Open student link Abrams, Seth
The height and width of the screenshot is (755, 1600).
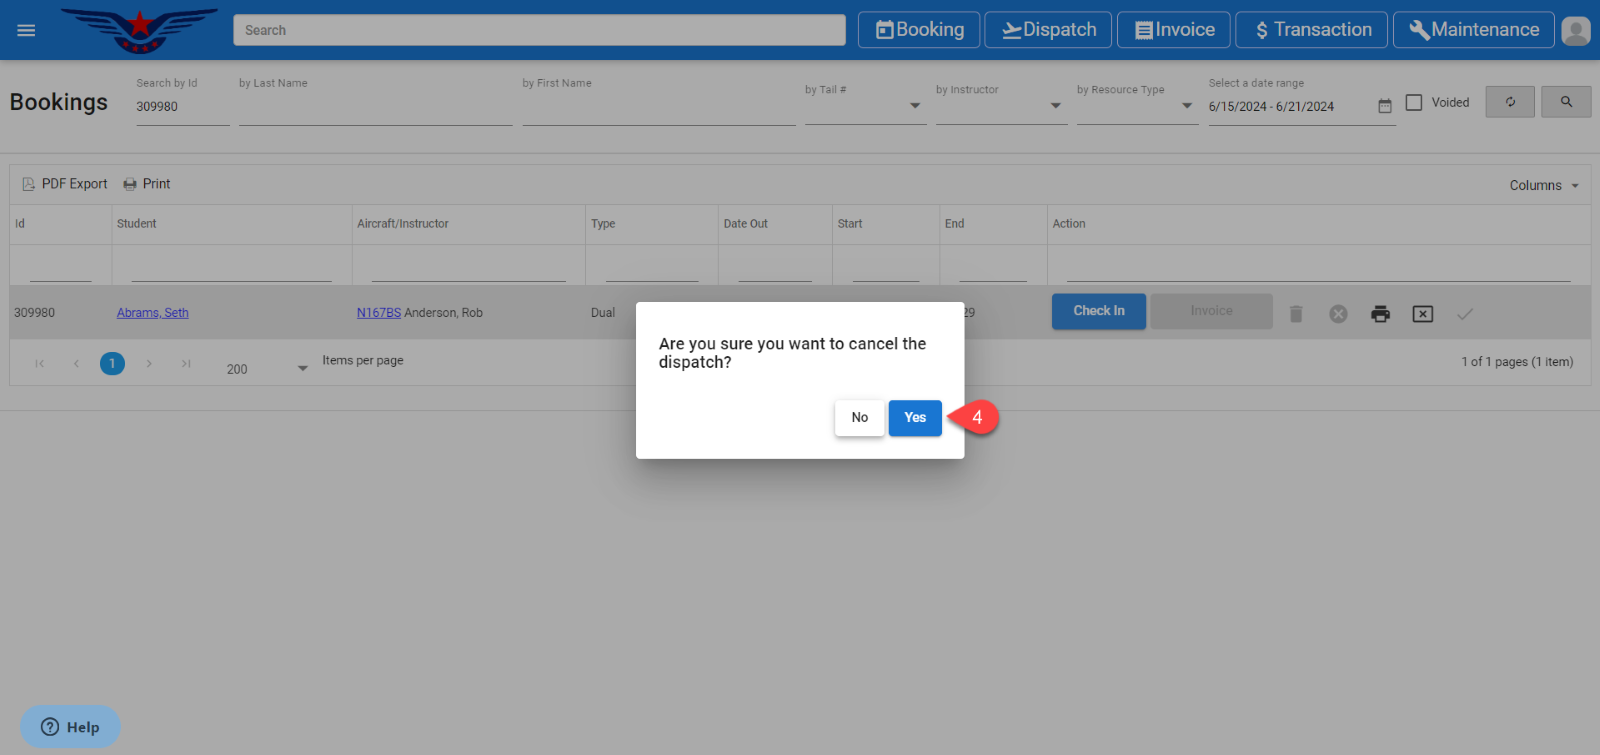click(152, 313)
